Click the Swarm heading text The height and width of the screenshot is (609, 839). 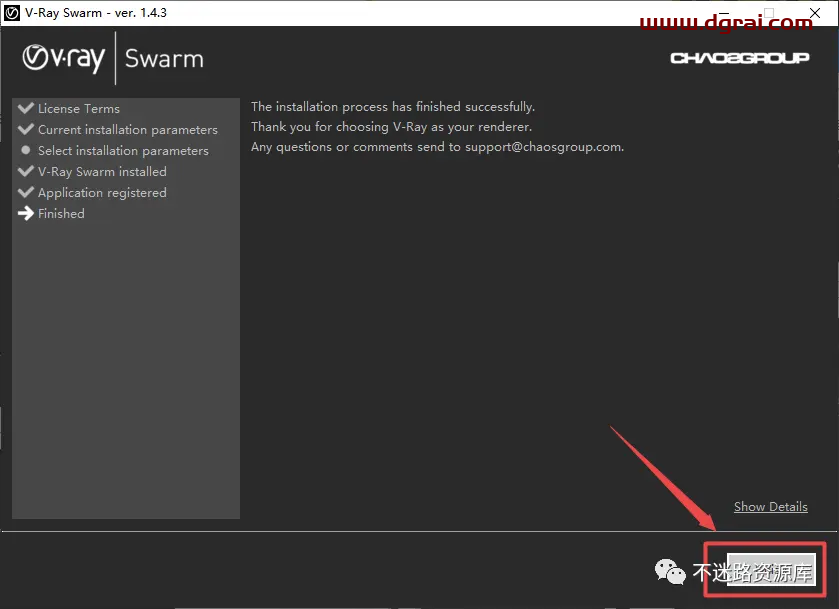(x=164, y=58)
